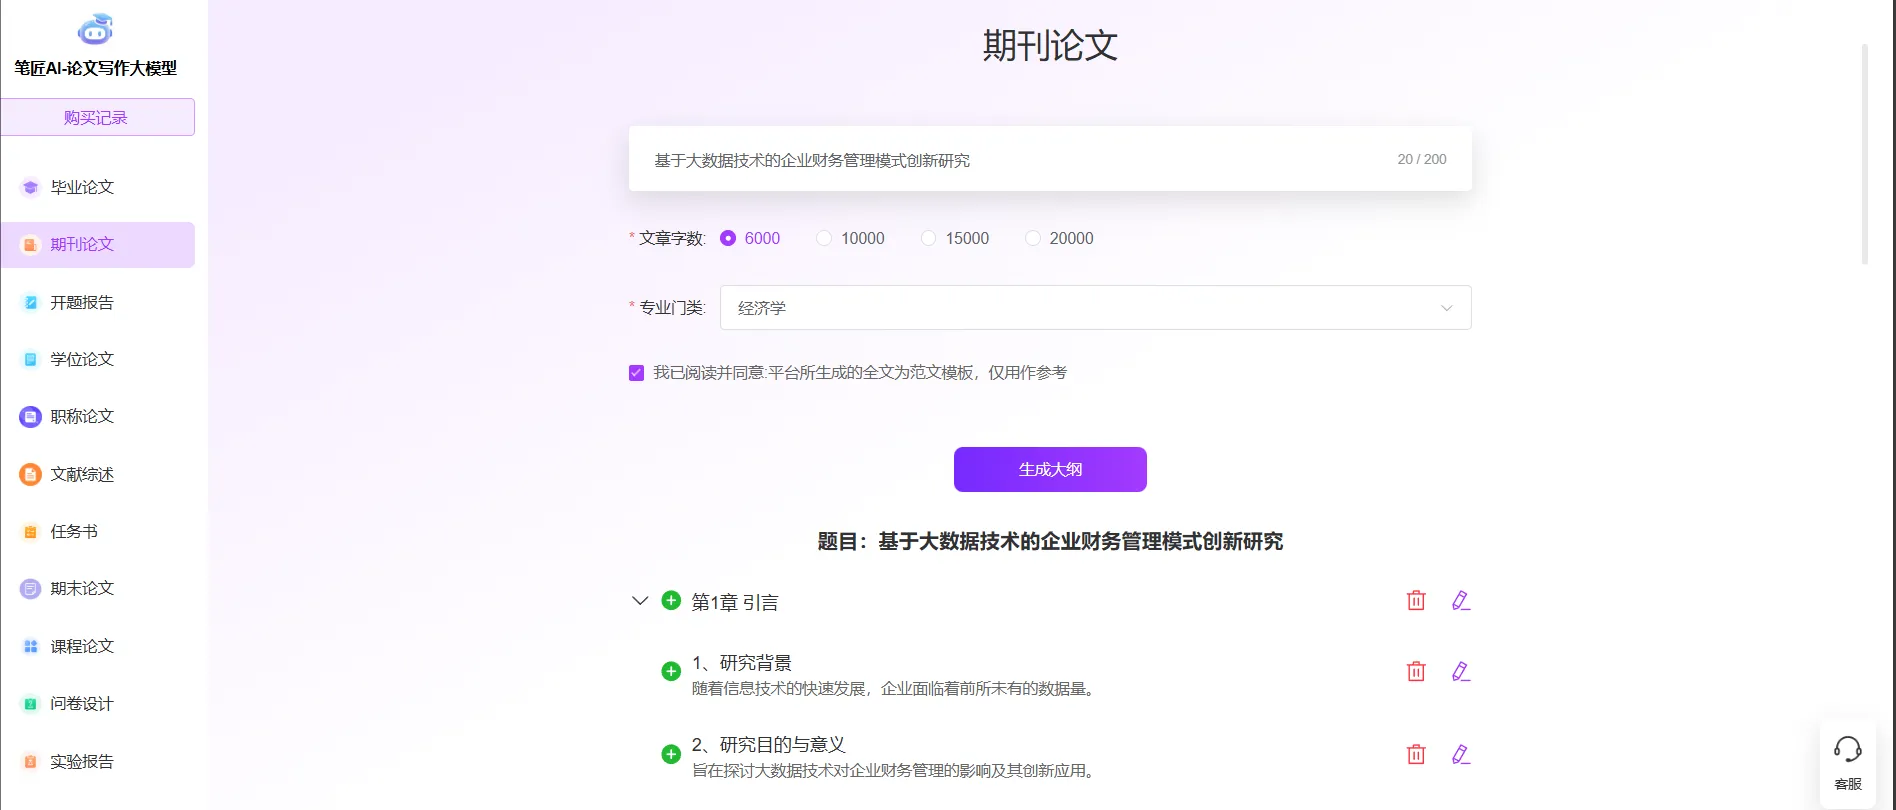This screenshot has height=810, width=1896.
Task: Delete the 第1章 引言 chapter with trash icon
Action: [x=1416, y=600]
